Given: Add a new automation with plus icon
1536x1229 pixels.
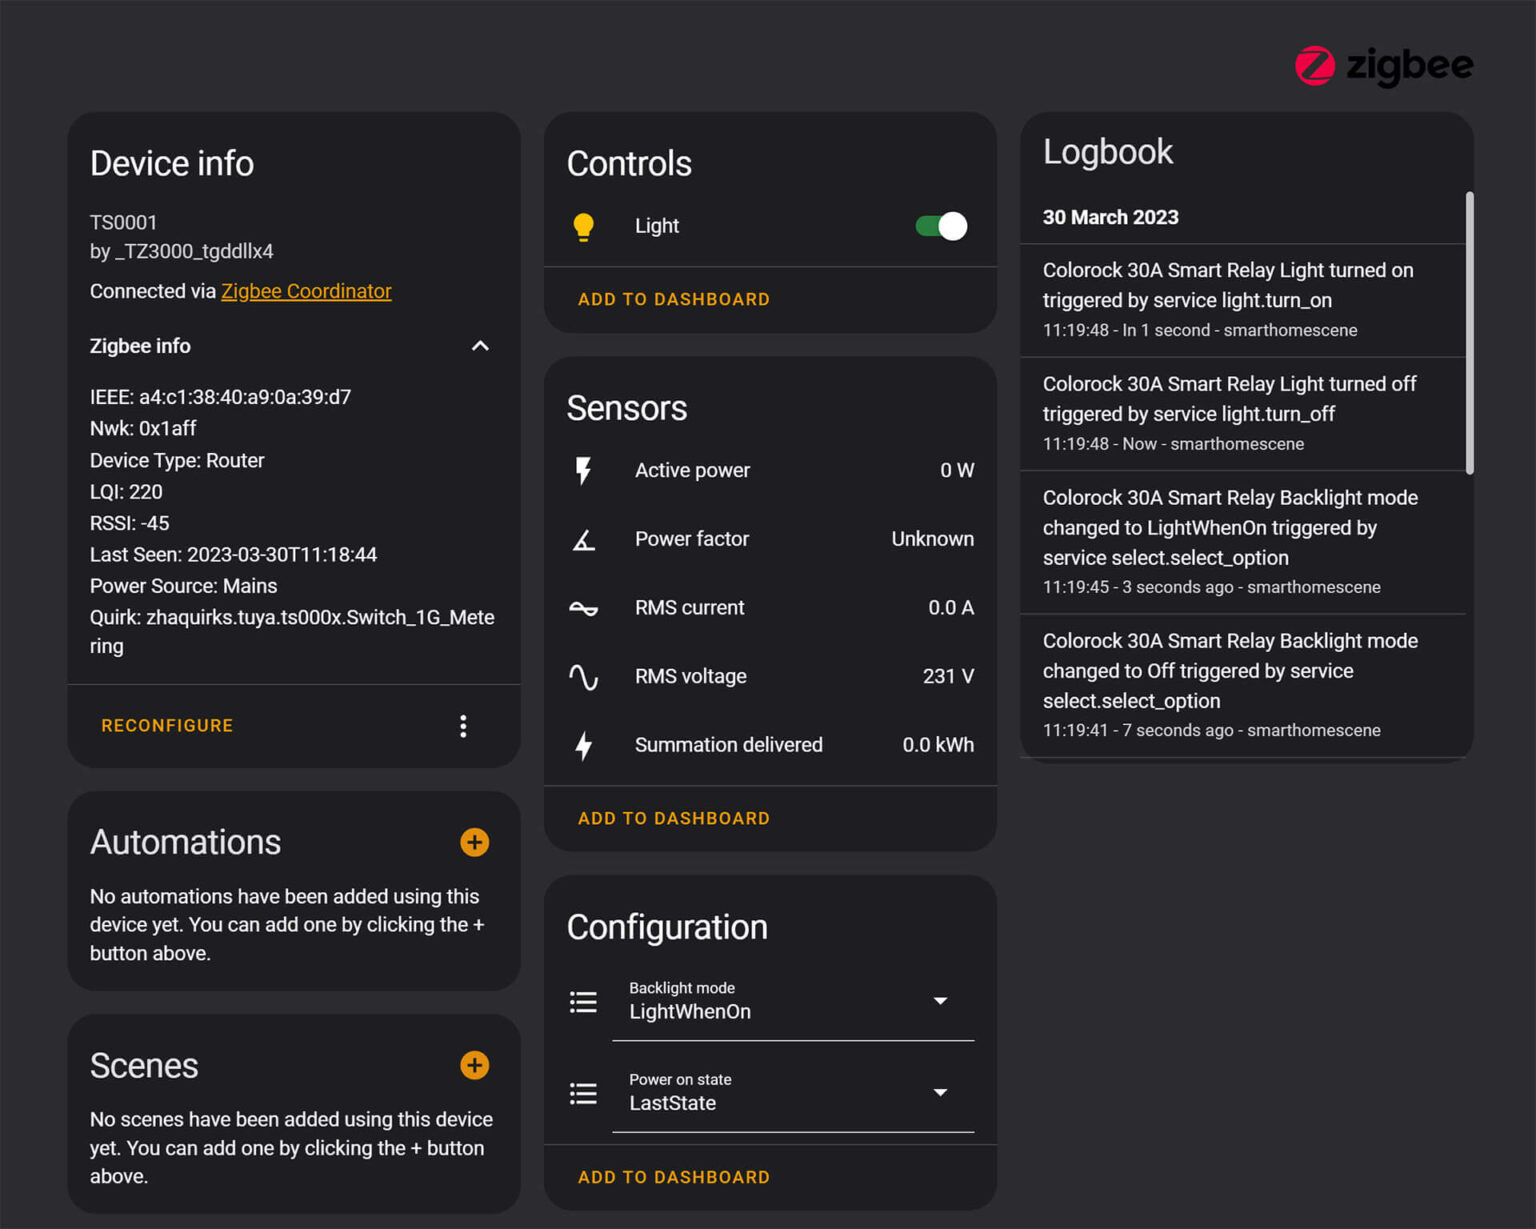Looking at the screenshot, I should click(x=474, y=842).
